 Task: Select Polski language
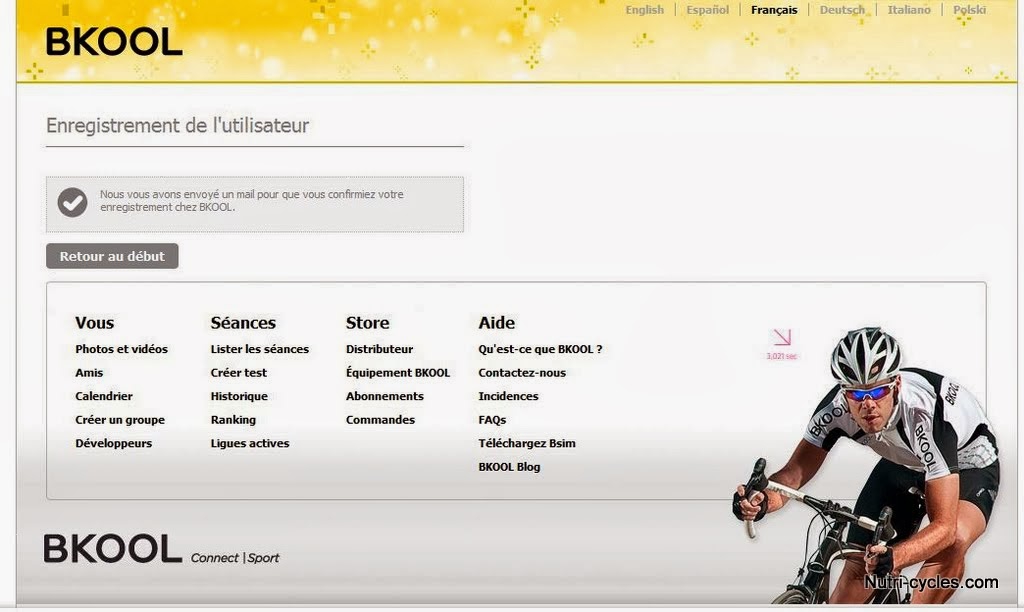[969, 10]
